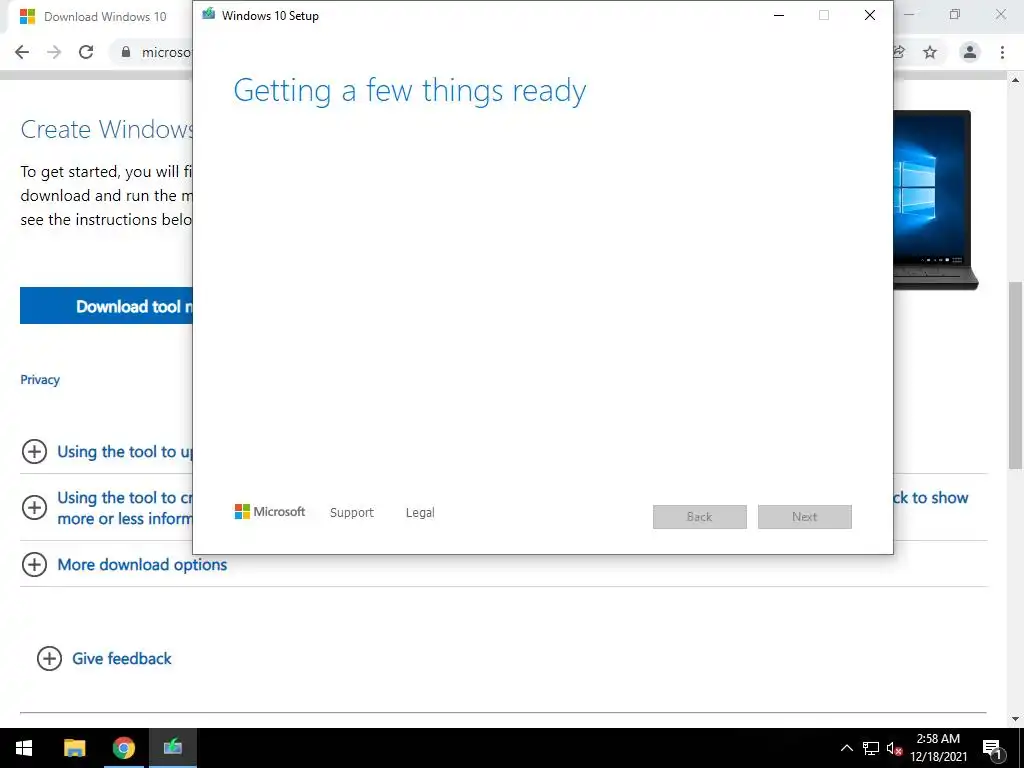Click the site lock icon in Chrome

point(126,52)
